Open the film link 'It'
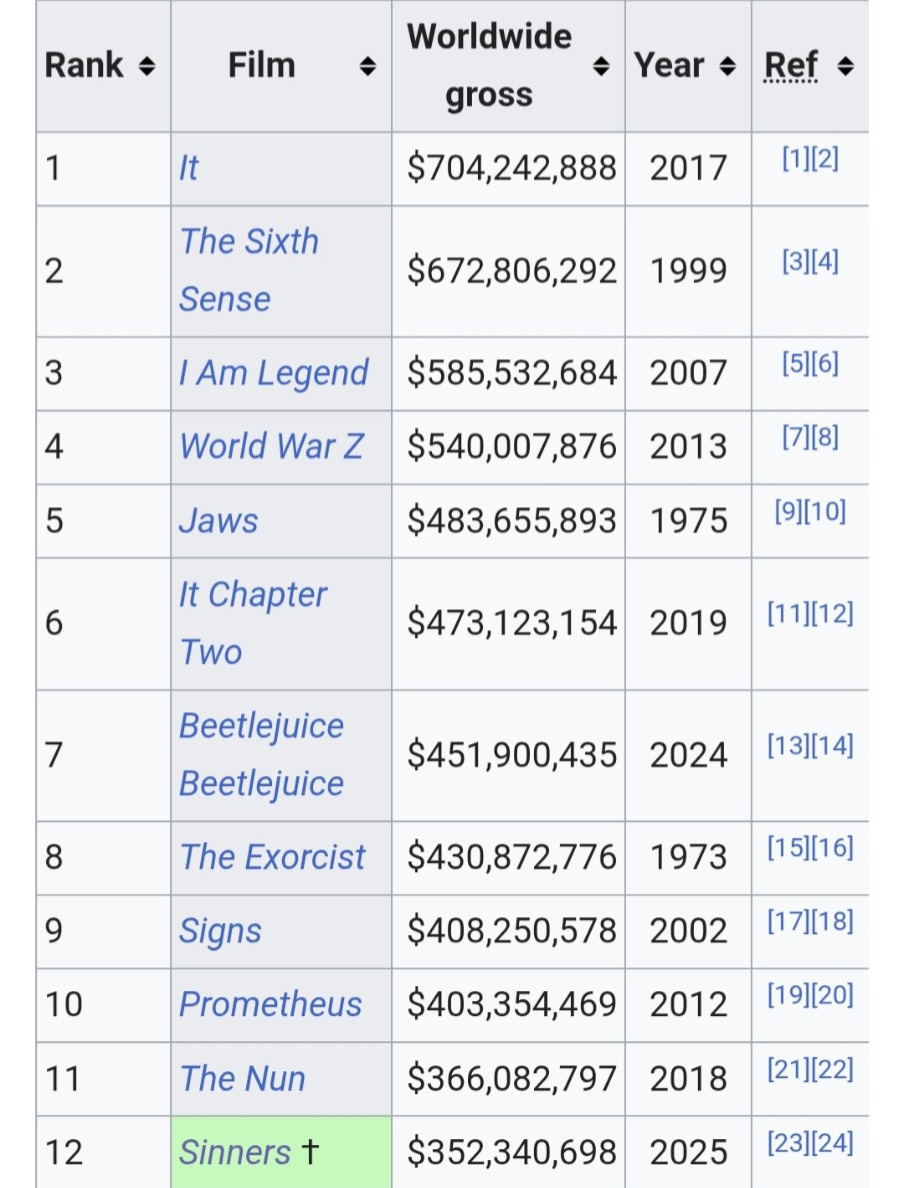Screen dimensions: 904x1188 [x=188, y=167]
